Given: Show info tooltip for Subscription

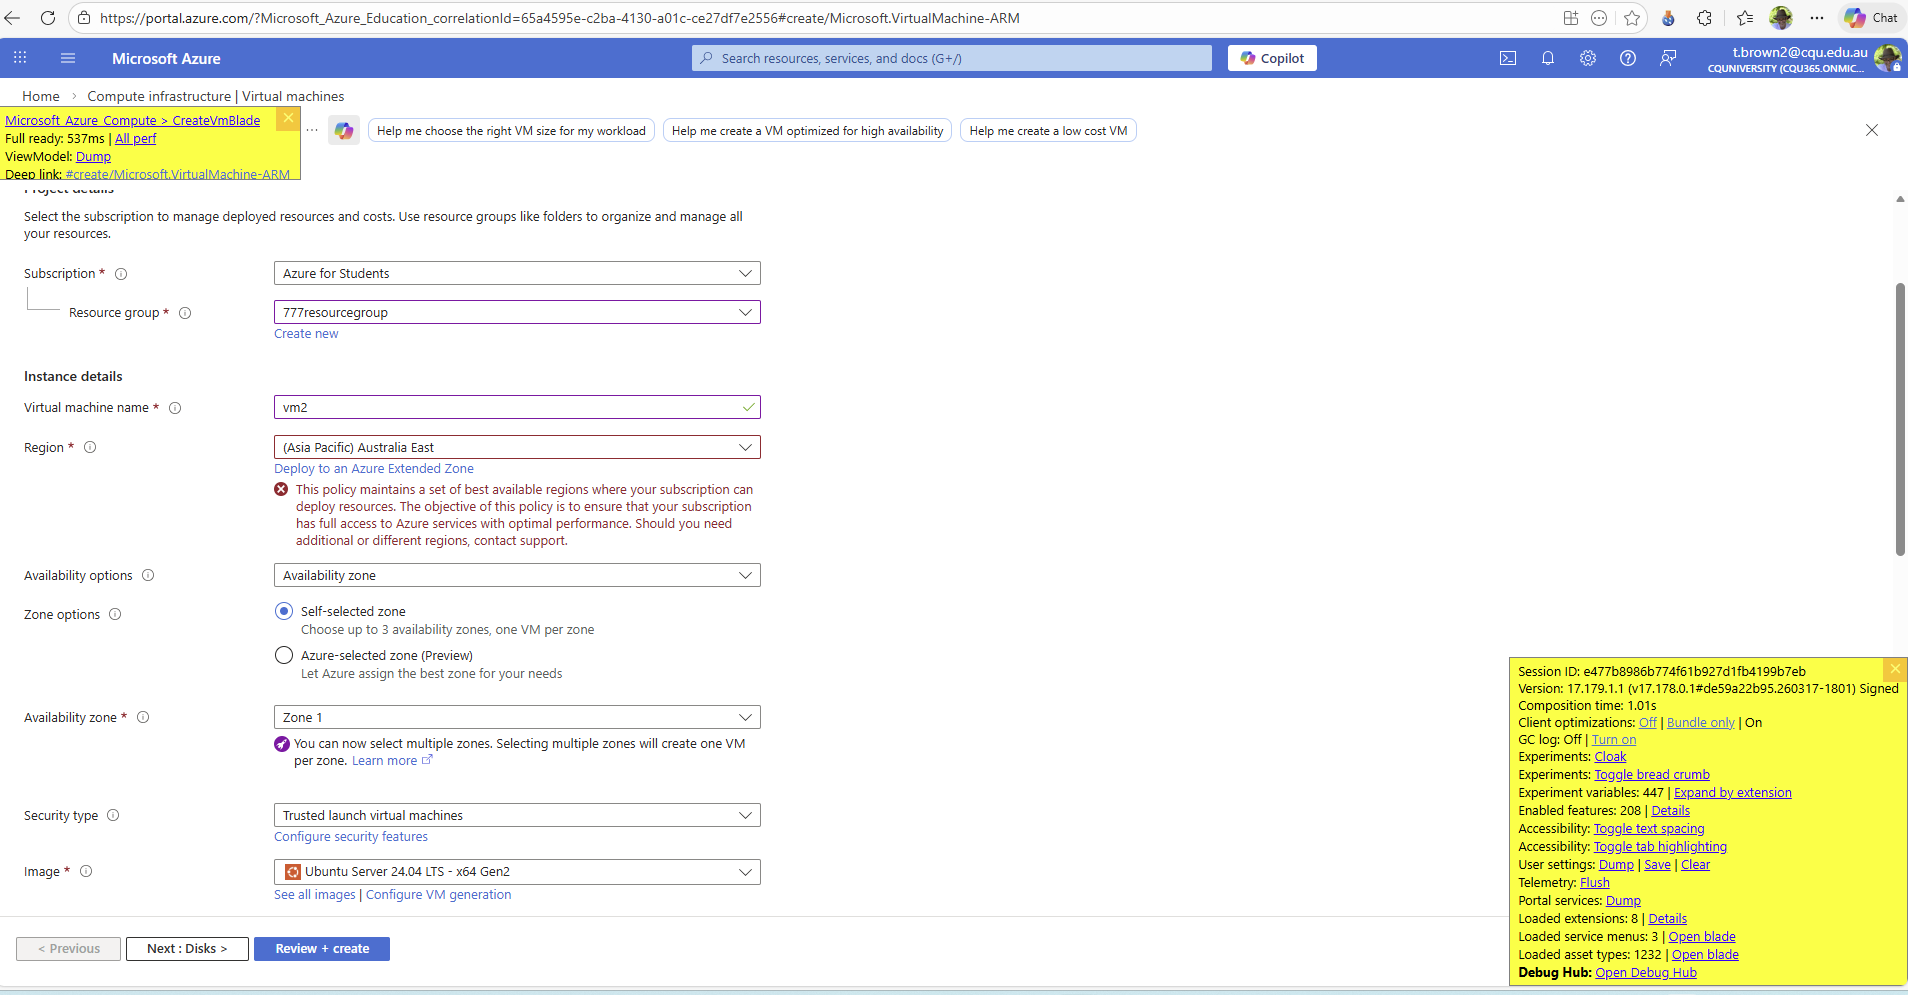Looking at the screenshot, I should [x=121, y=274].
